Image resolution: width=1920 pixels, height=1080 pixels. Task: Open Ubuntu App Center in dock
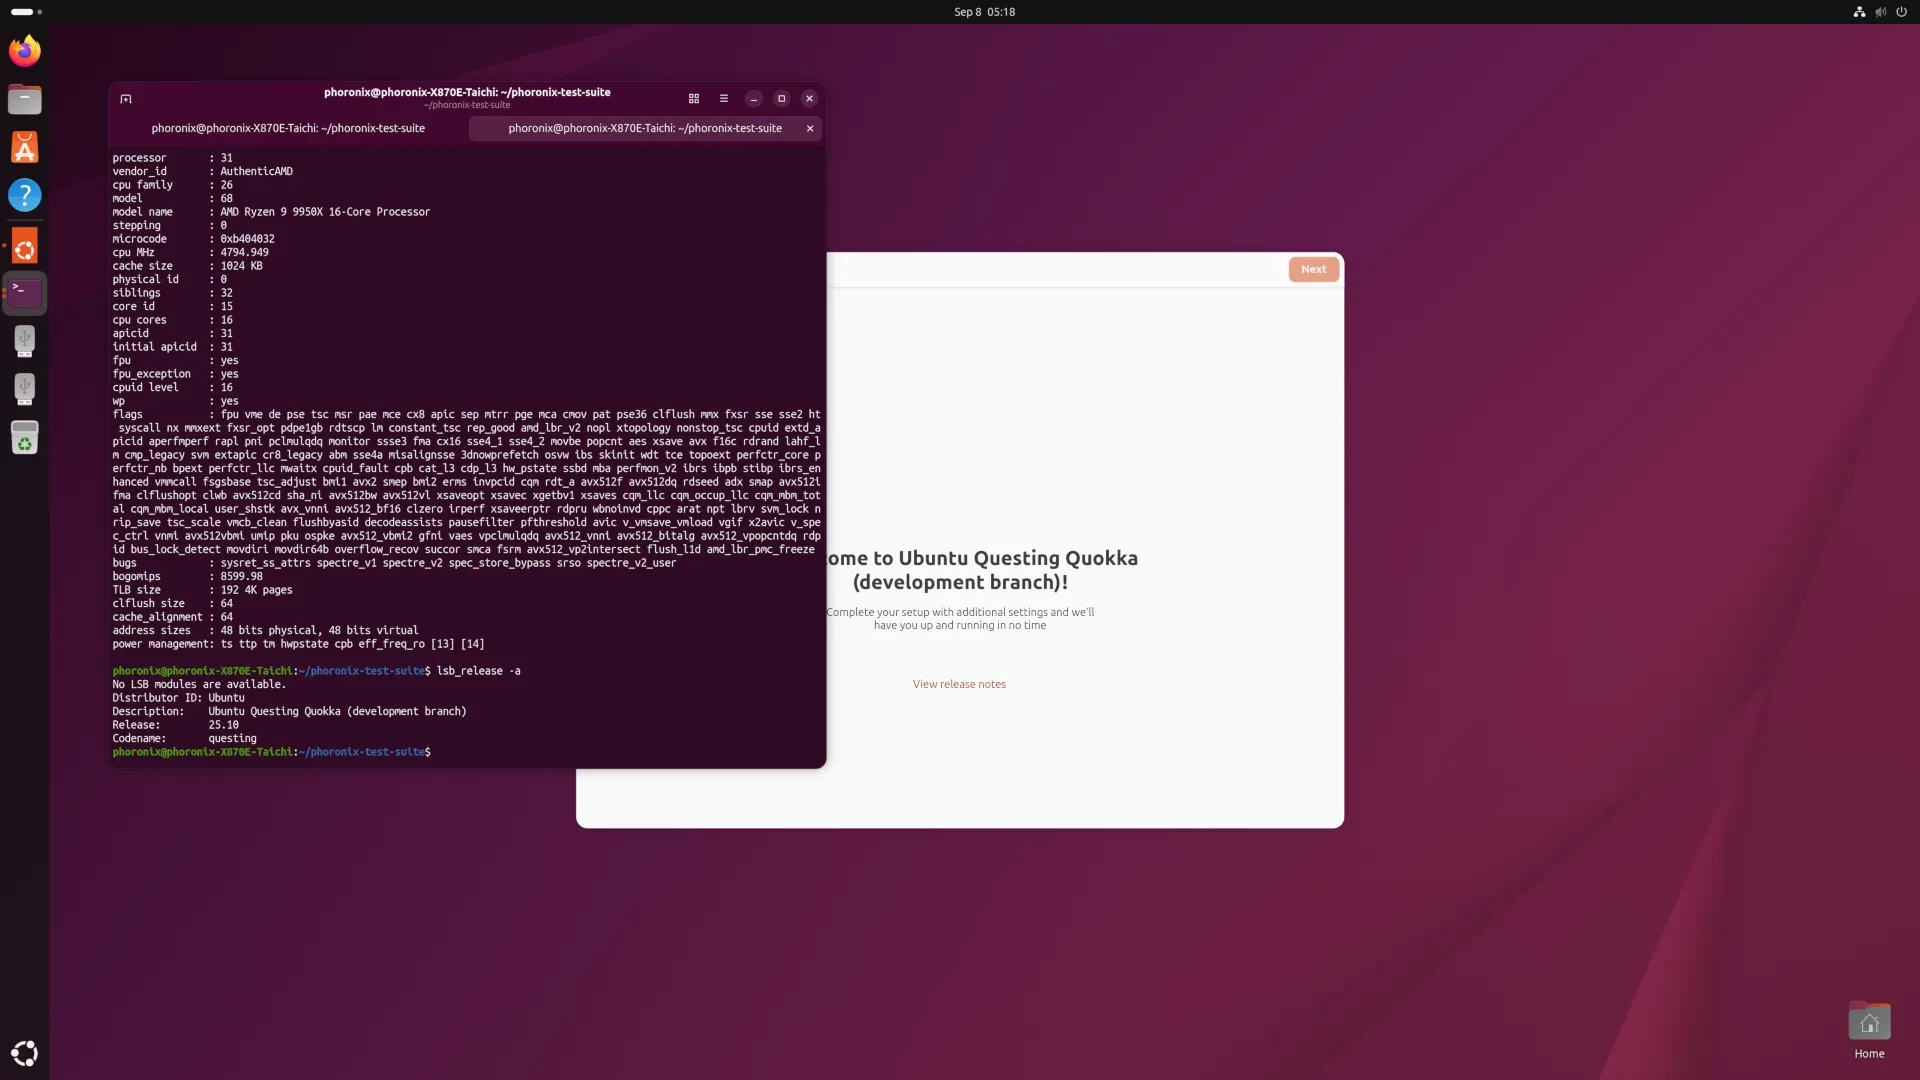[x=25, y=147]
